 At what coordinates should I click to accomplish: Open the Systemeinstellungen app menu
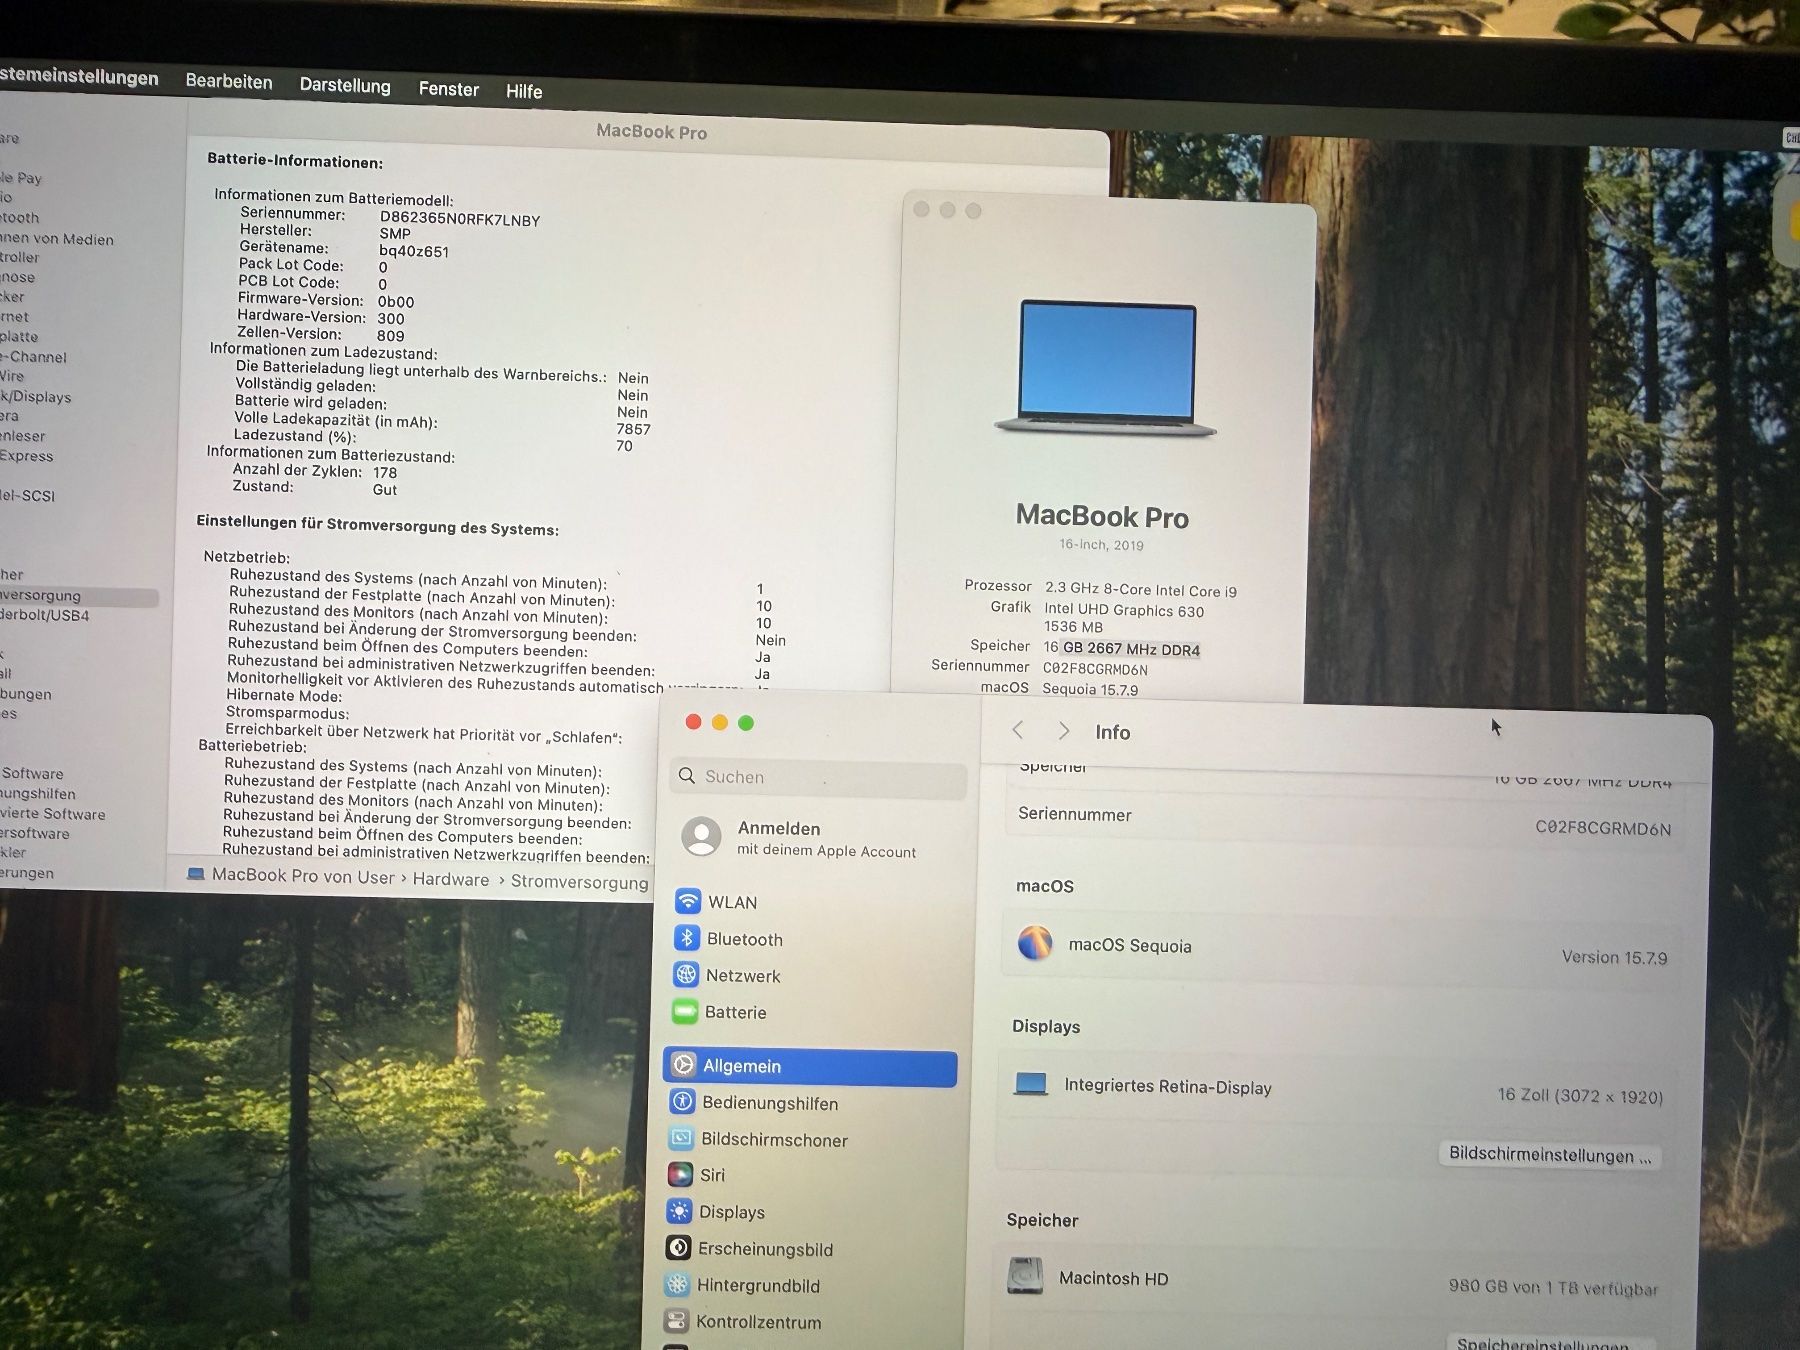[79, 77]
